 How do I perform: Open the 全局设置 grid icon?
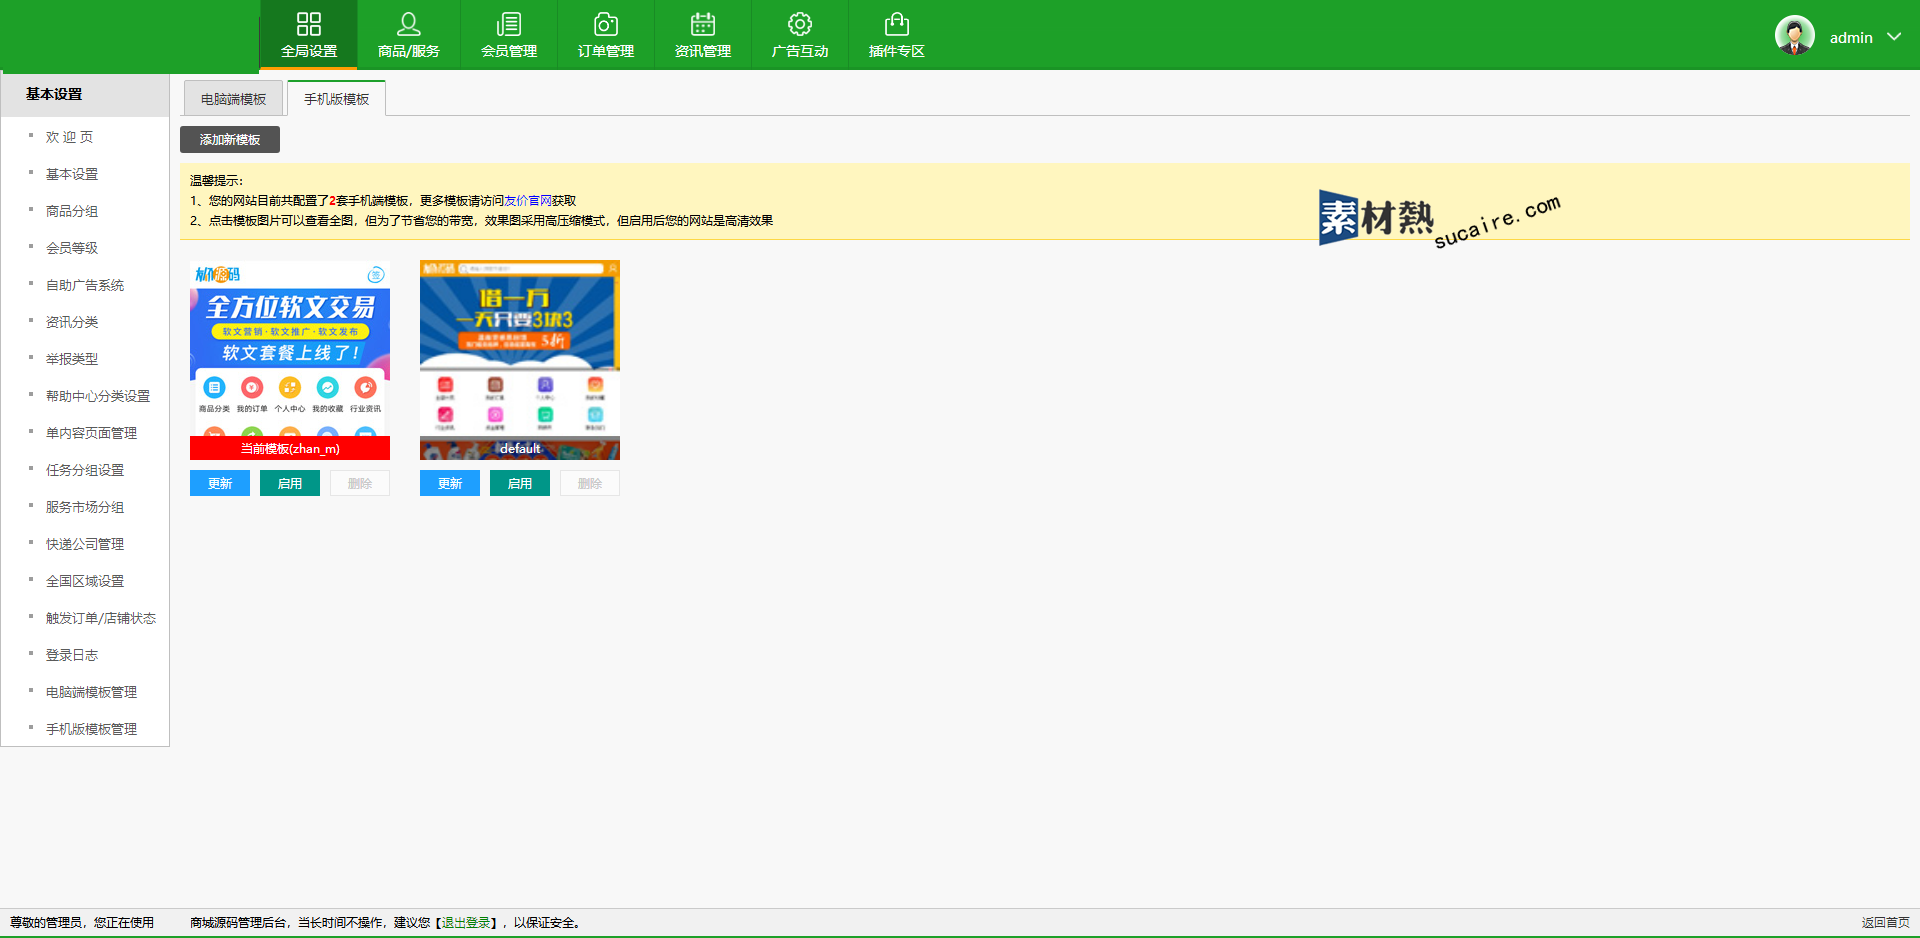(309, 24)
